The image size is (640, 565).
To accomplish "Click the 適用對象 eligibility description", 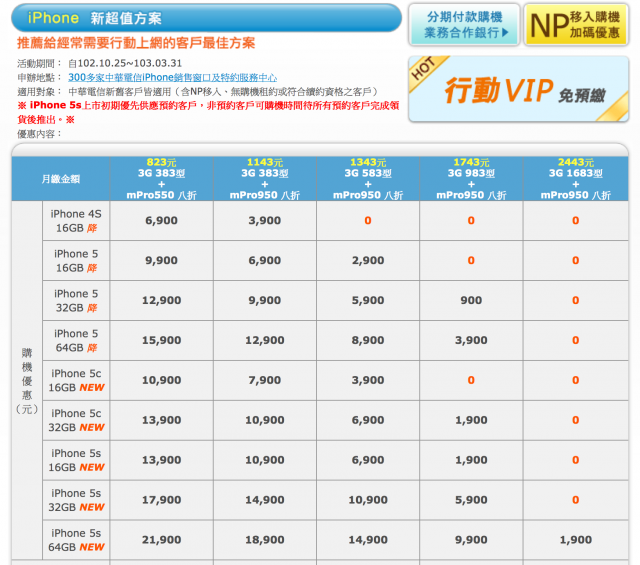I will click(223, 91).
